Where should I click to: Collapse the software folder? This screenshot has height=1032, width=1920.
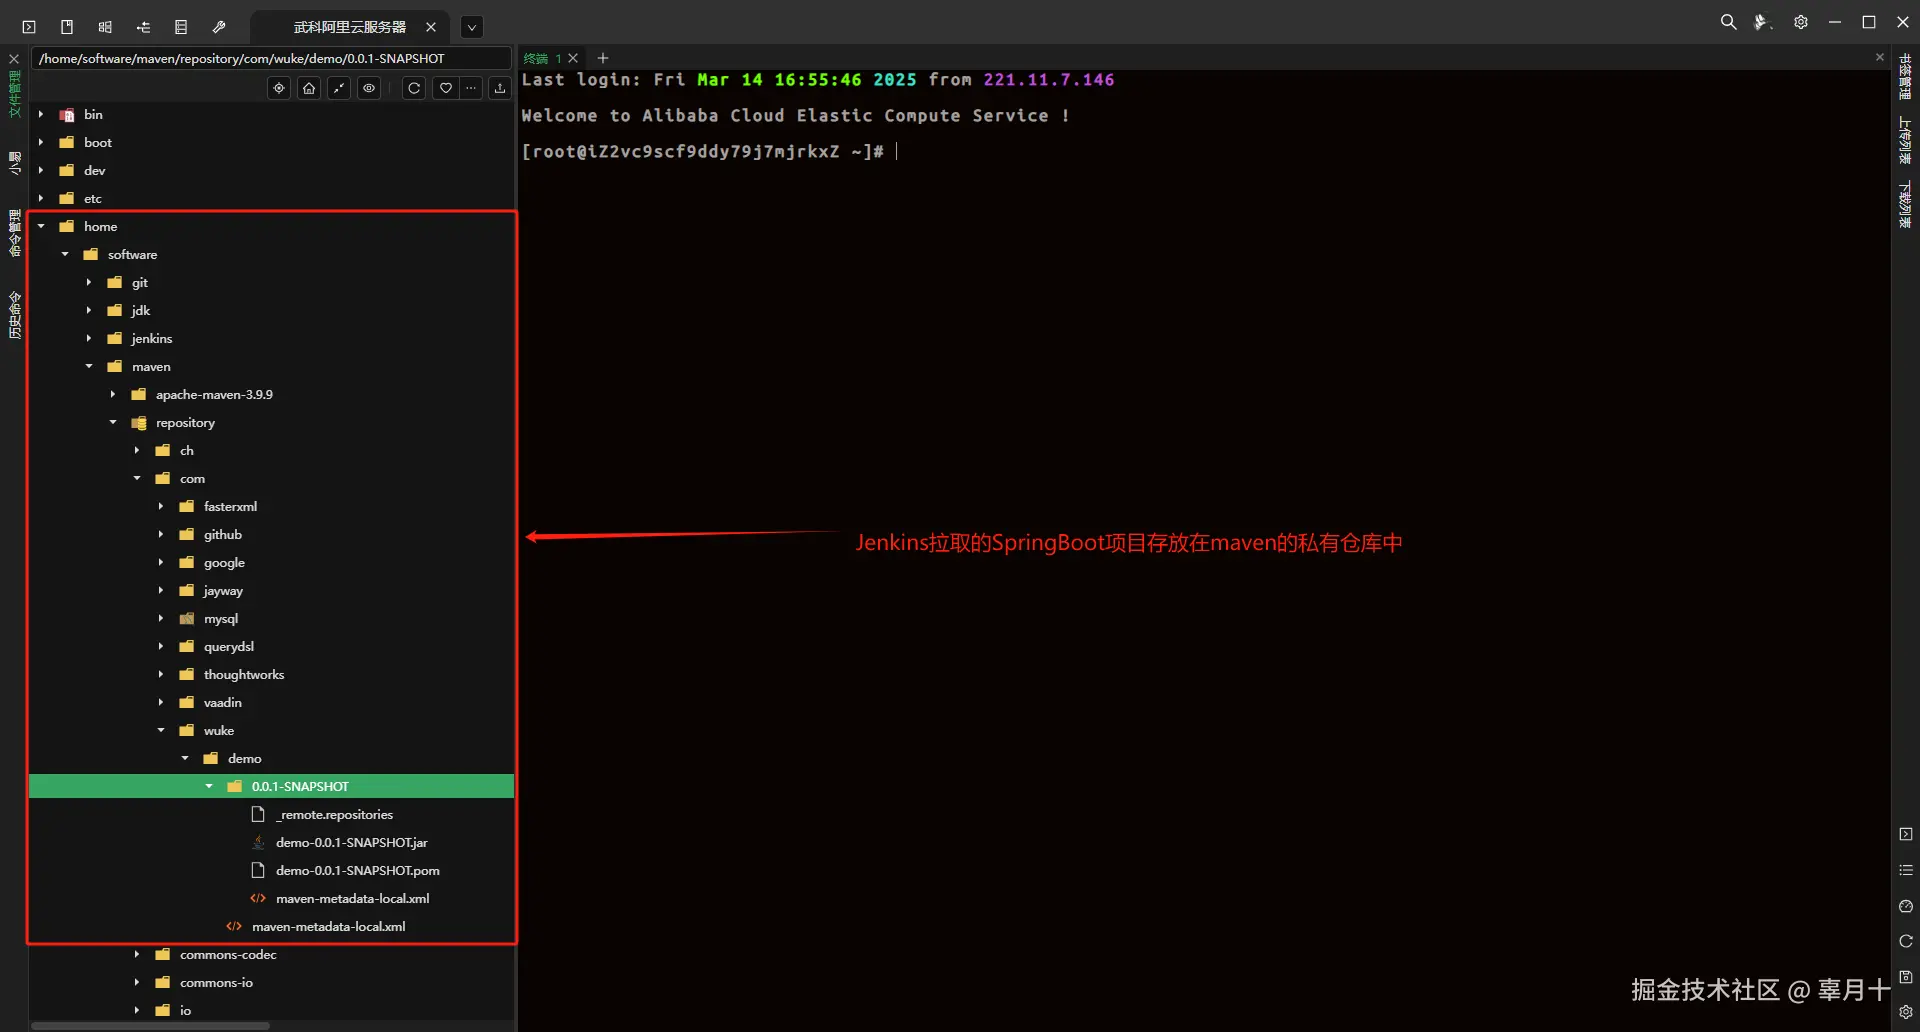point(65,255)
